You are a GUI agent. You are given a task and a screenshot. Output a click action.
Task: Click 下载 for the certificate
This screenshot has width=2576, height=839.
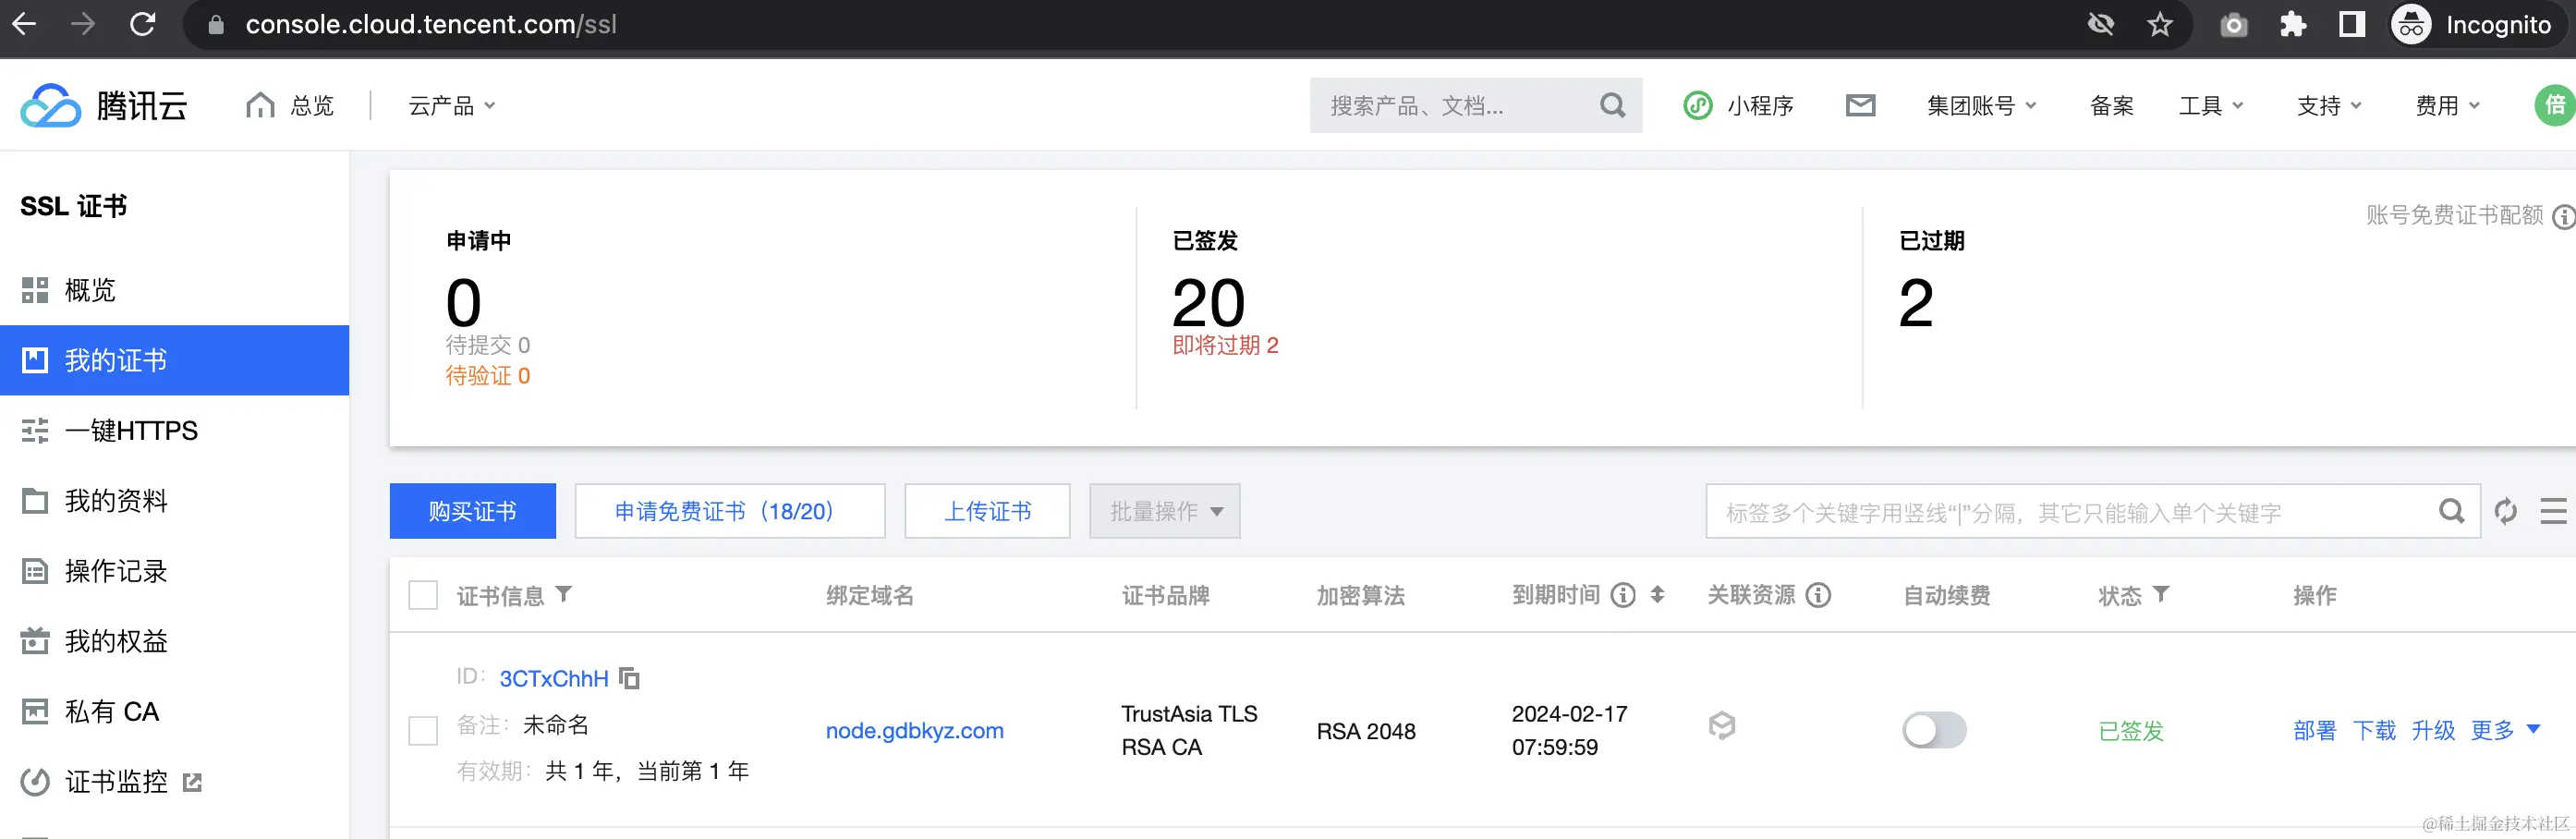pyautogui.click(x=2374, y=730)
